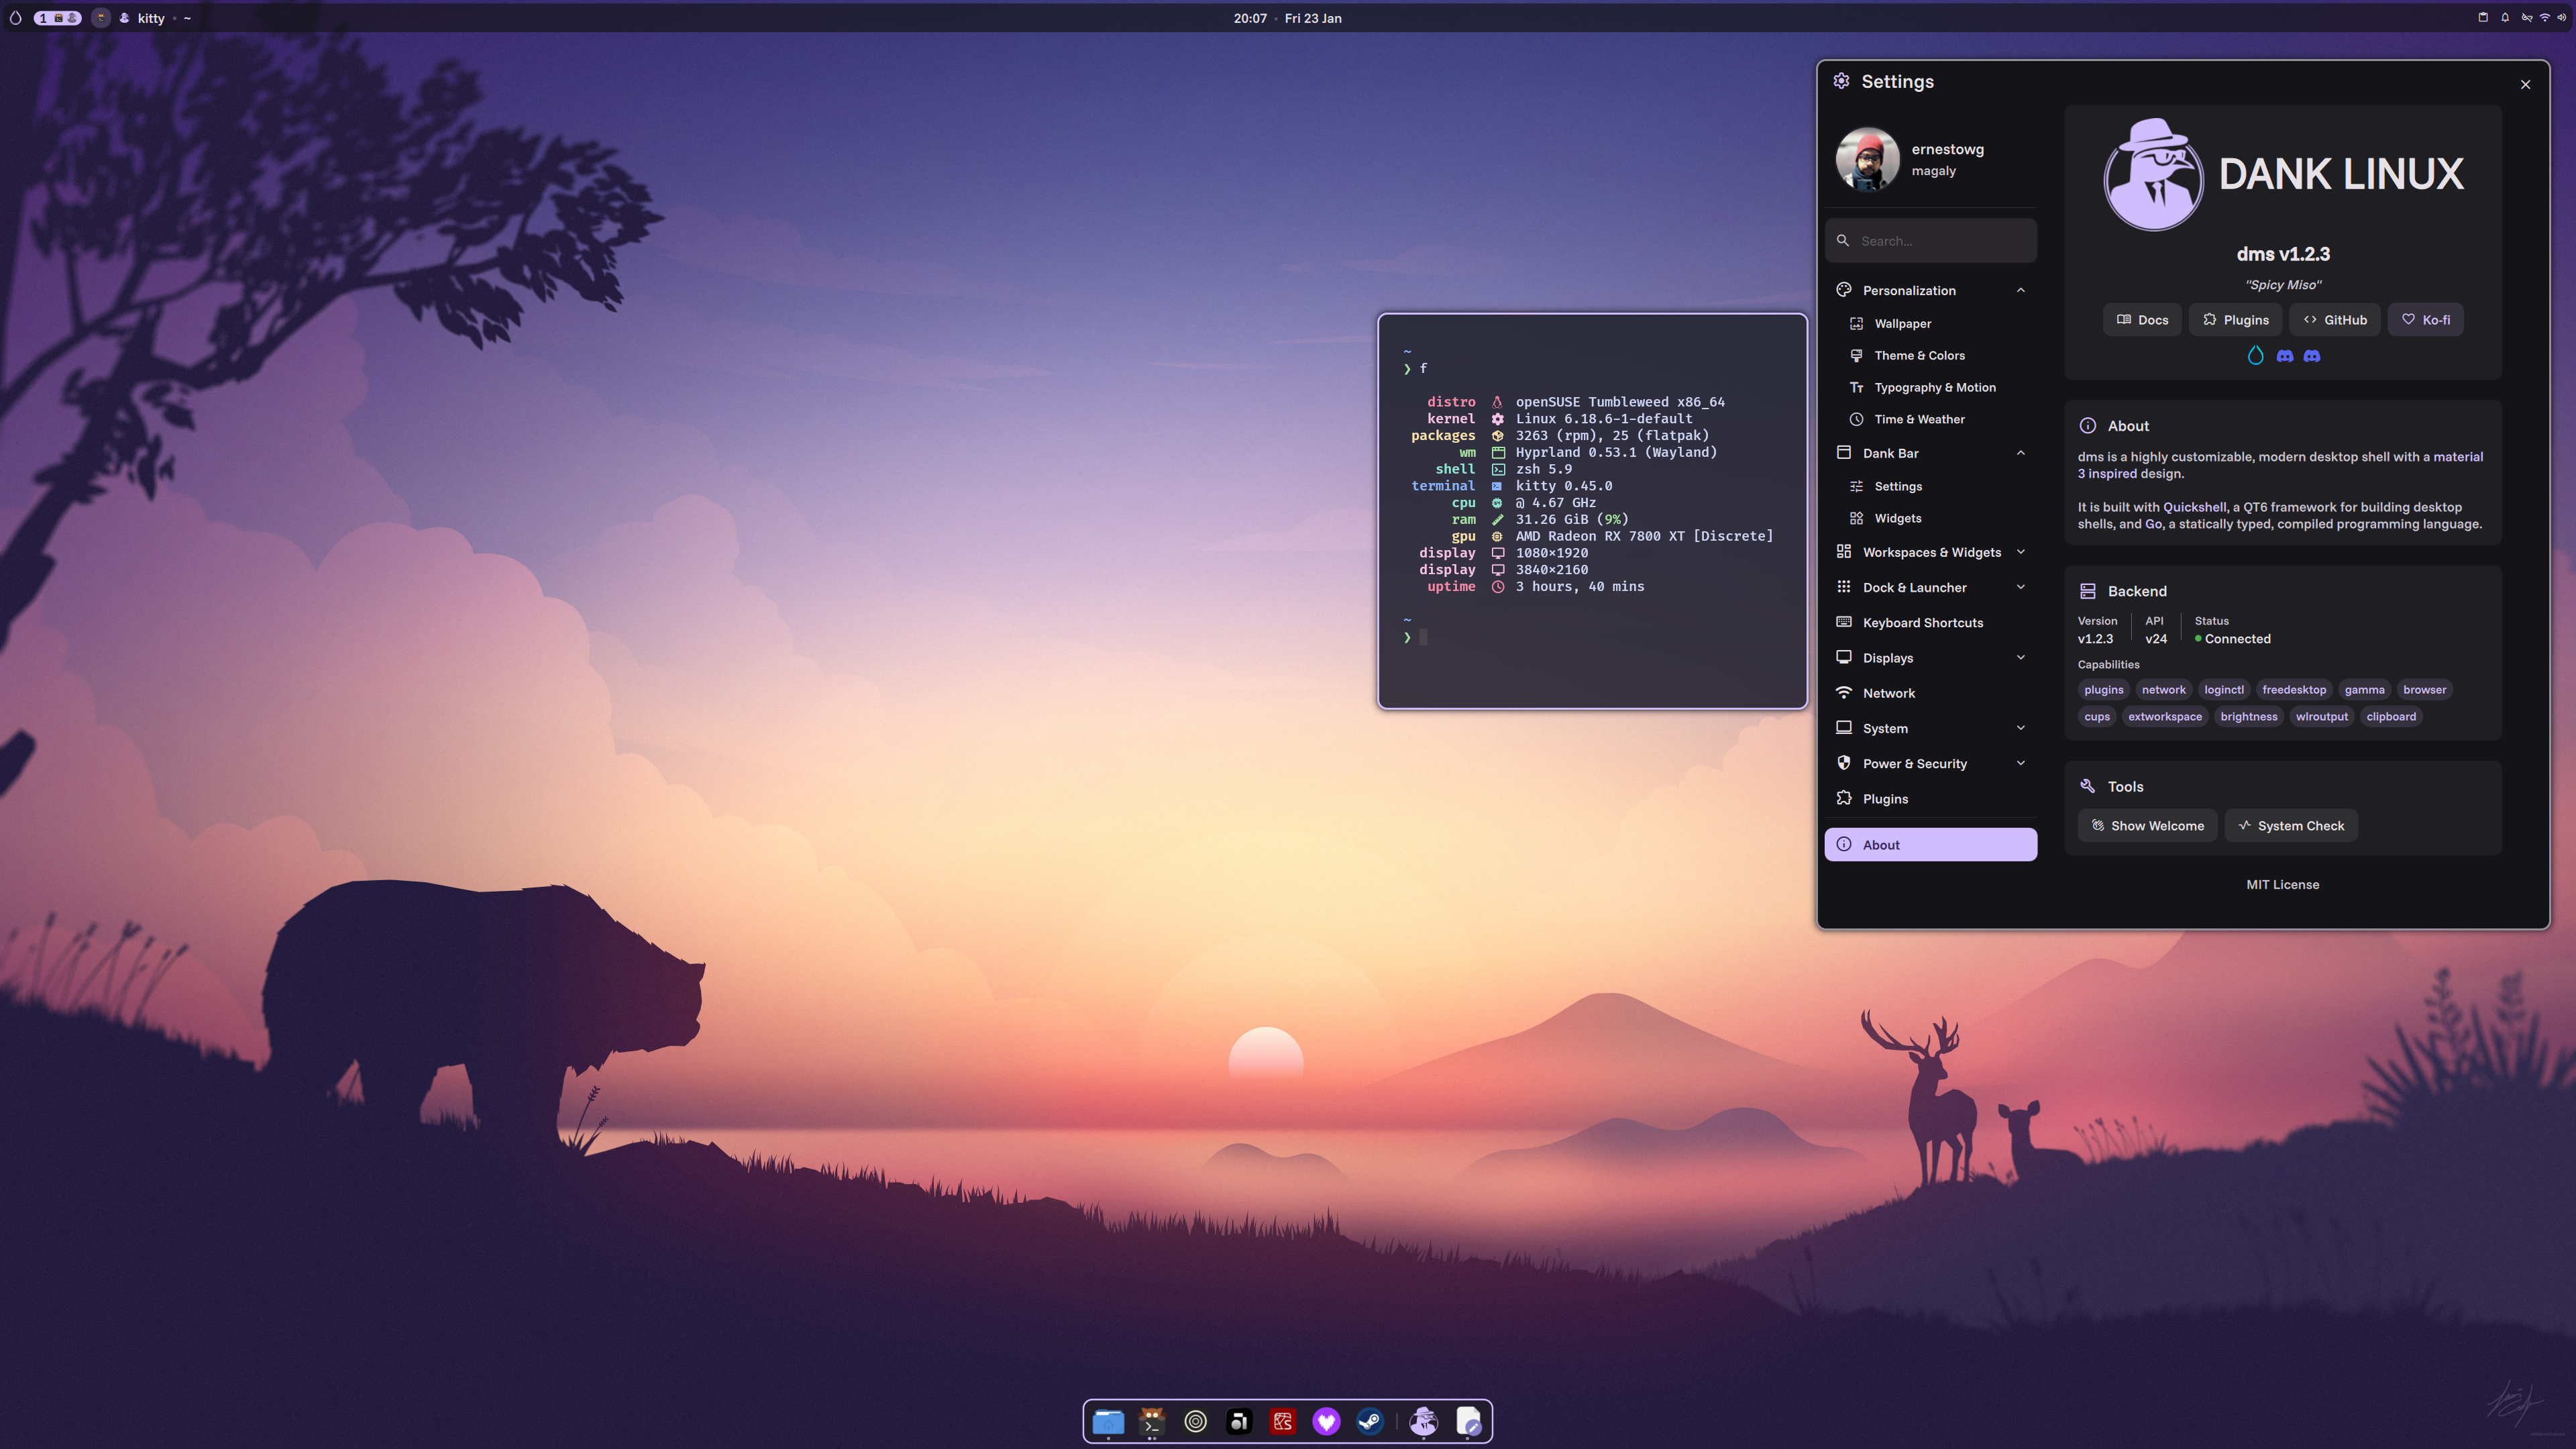Click the volume speaker icon in bar
The height and width of the screenshot is (1449, 2576).
[2561, 17]
